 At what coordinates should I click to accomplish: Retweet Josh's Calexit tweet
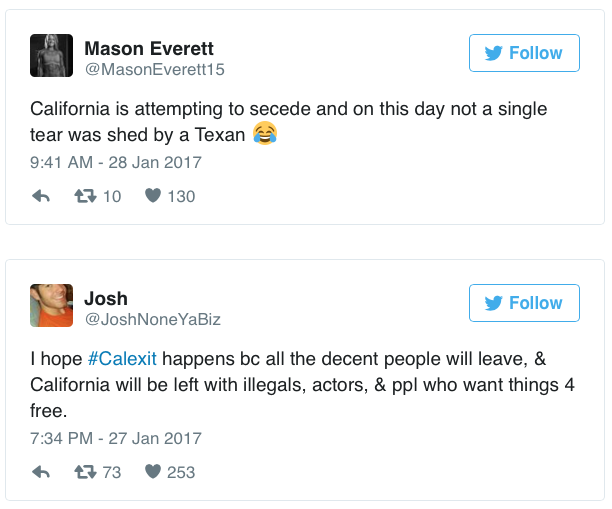pyautogui.click(x=85, y=472)
